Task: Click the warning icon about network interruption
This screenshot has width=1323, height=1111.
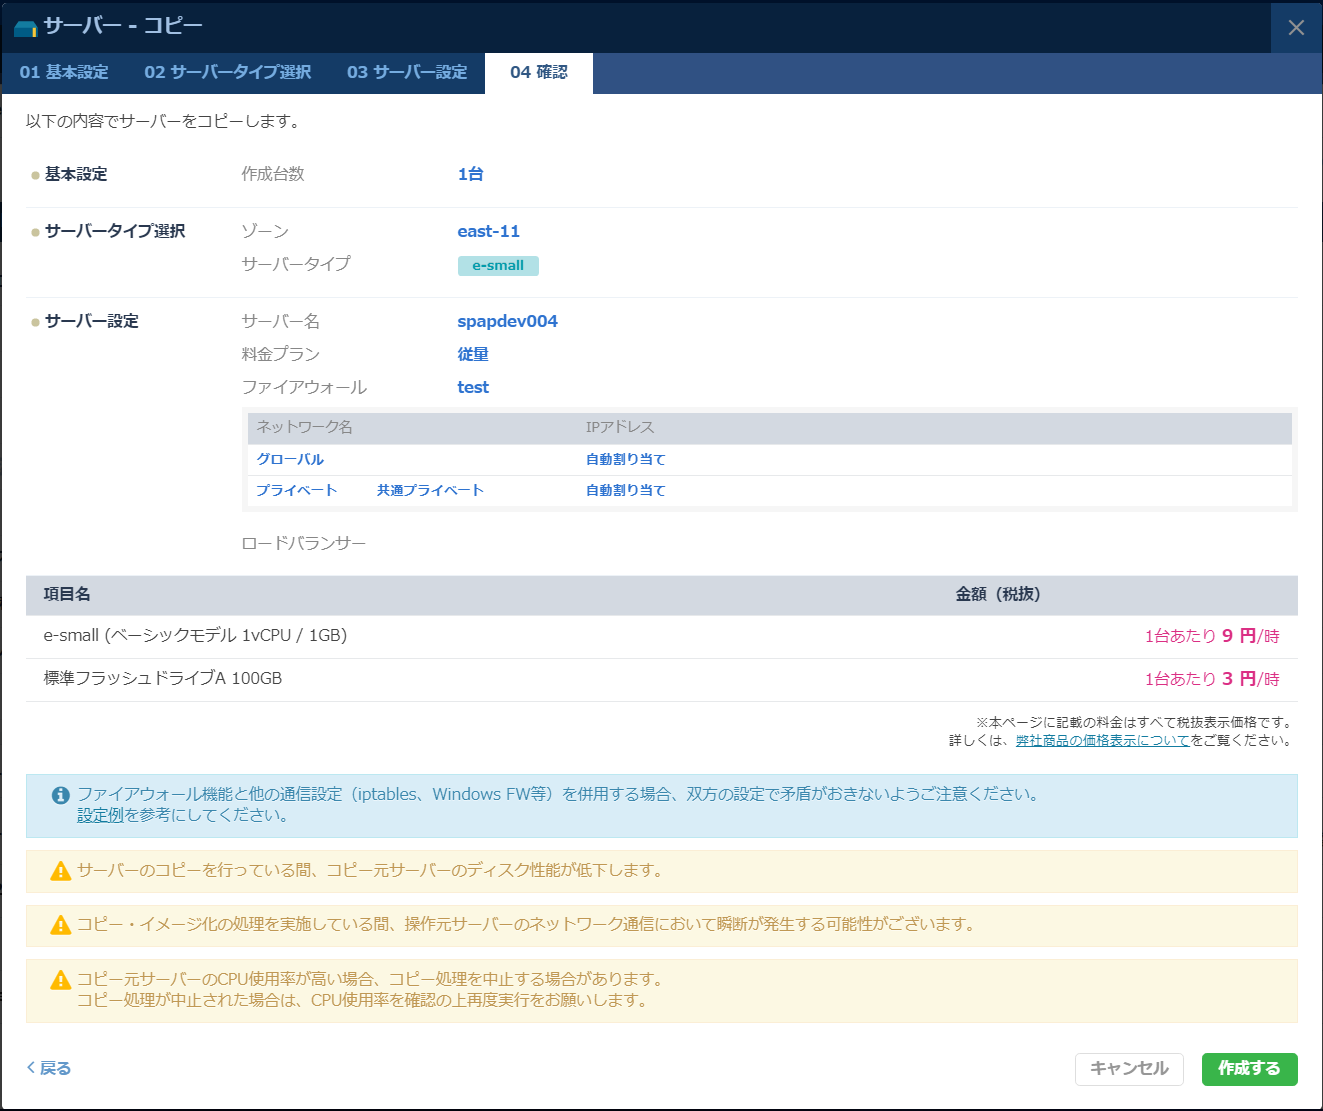Action: coord(57,925)
